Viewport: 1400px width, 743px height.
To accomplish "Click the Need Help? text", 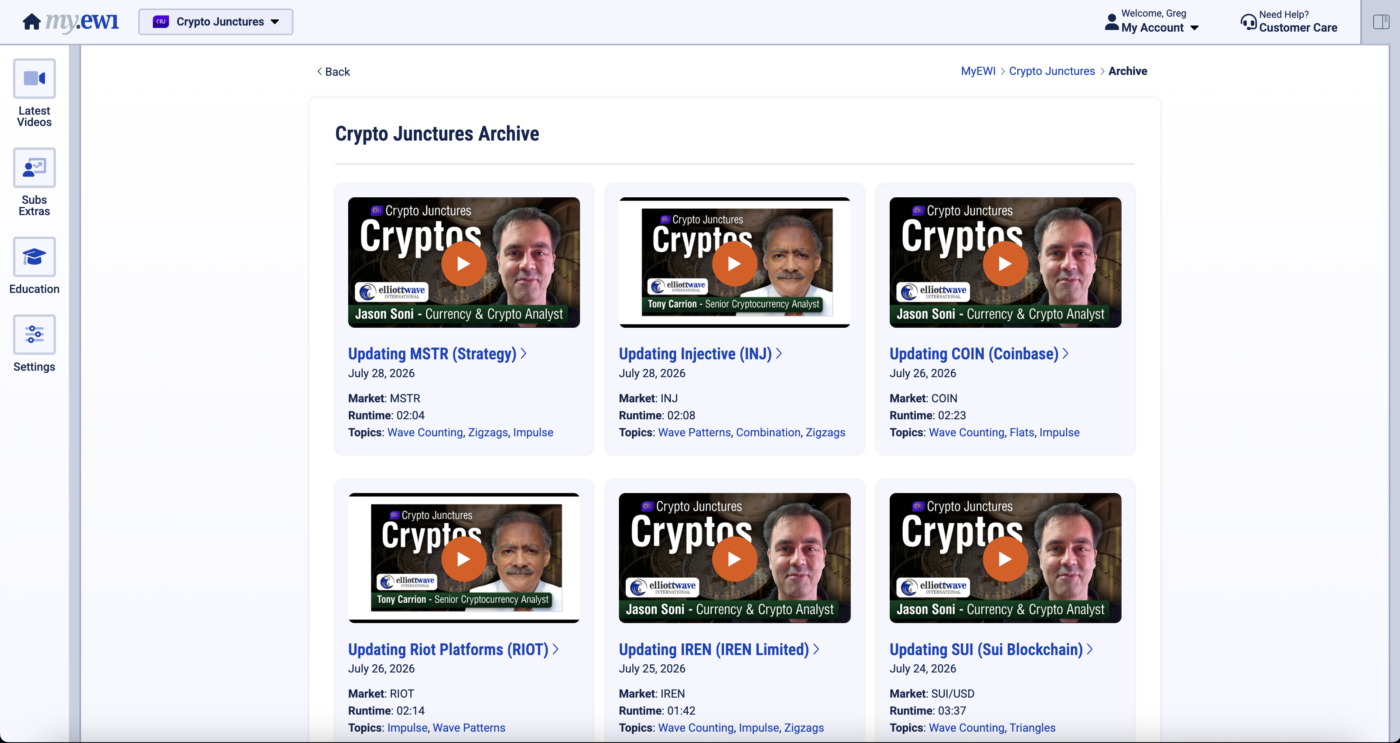I will [x=1284, y=15].
